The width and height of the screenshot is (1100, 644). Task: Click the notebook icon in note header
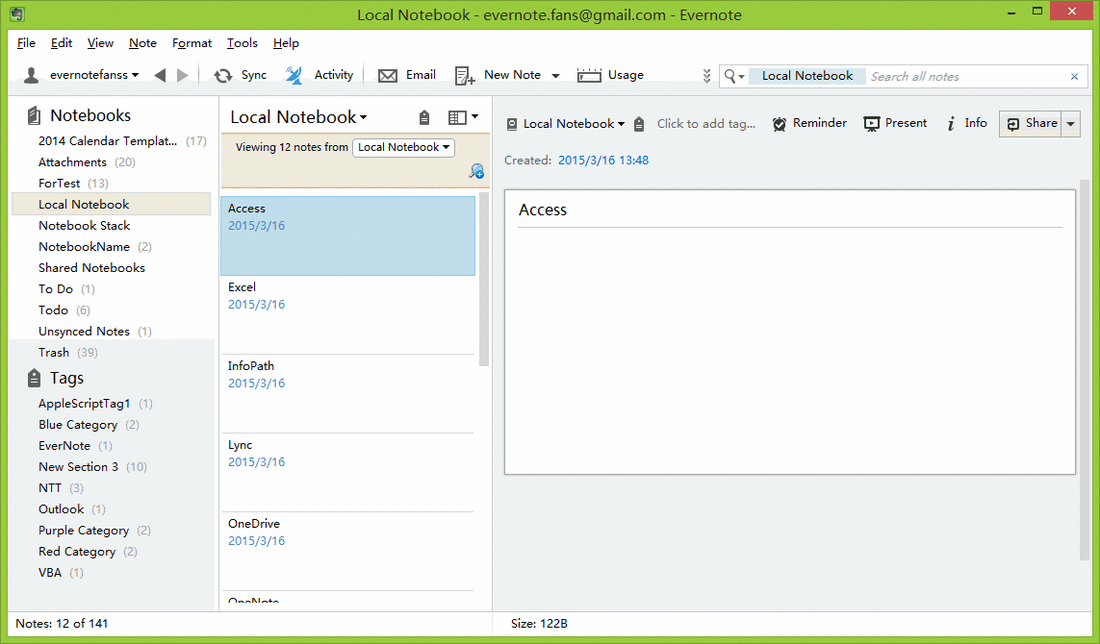click(x=512, y=124)
